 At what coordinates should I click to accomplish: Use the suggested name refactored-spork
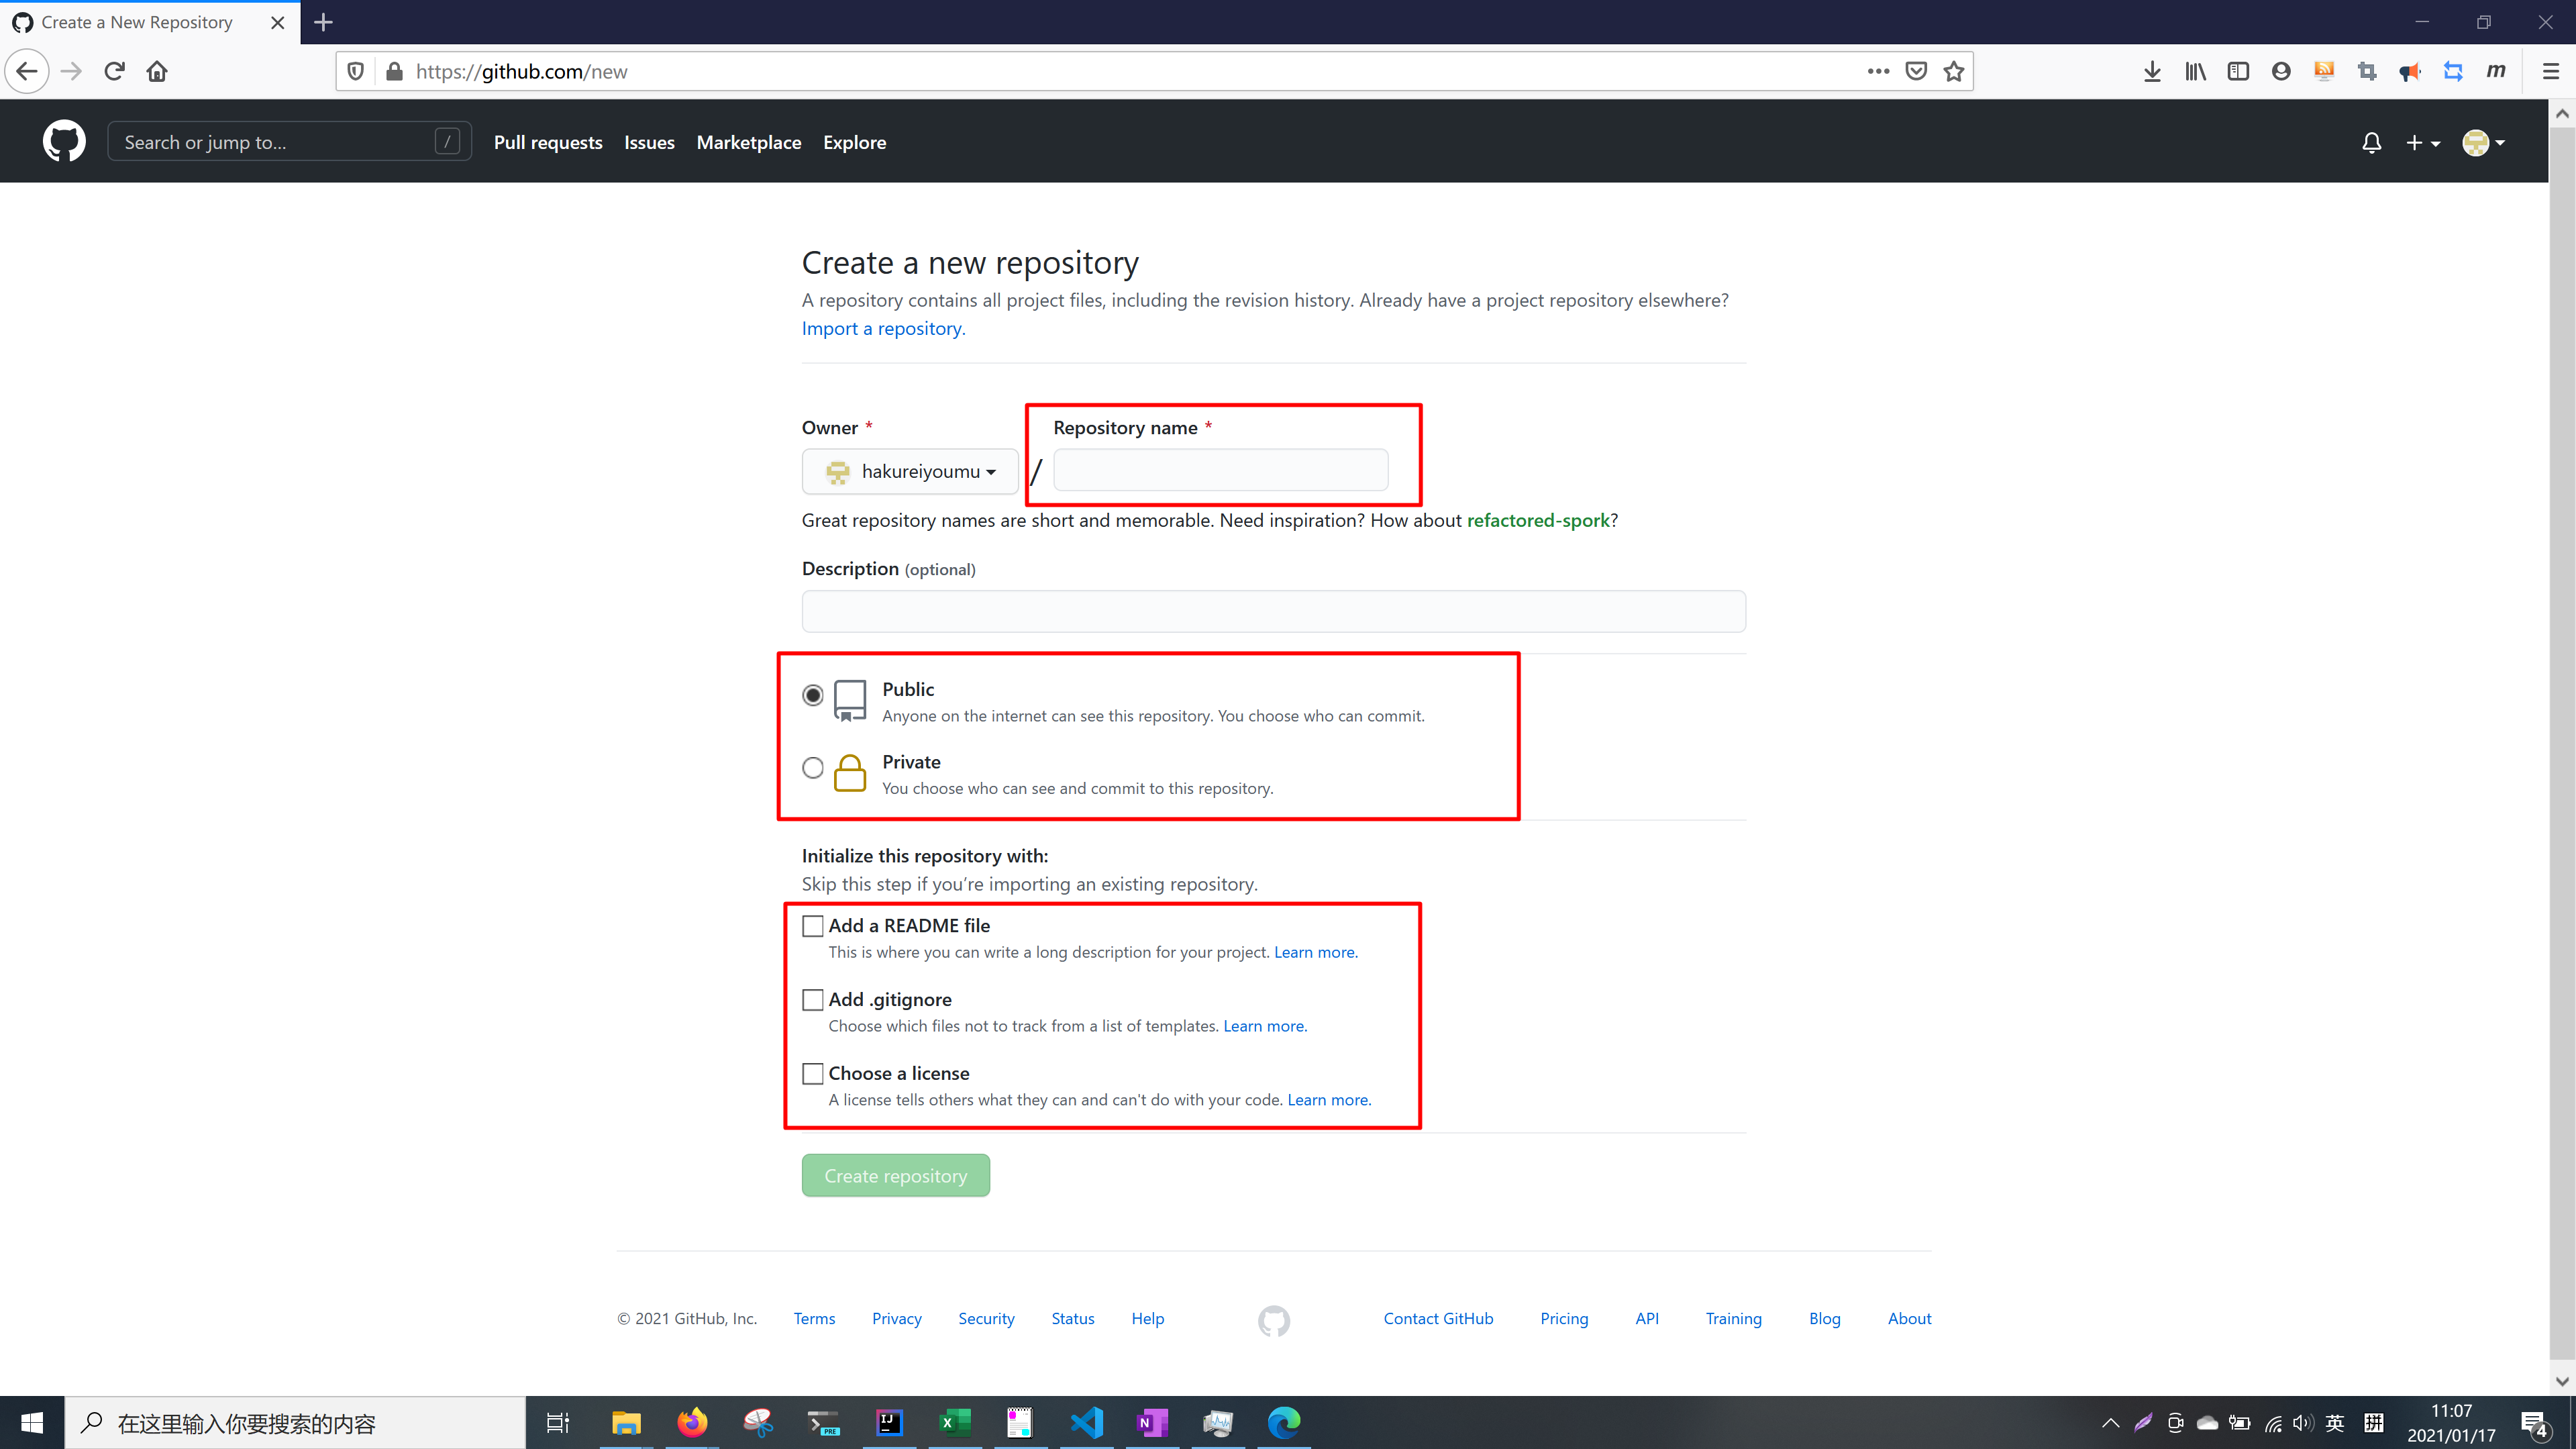coord(1537,520)
